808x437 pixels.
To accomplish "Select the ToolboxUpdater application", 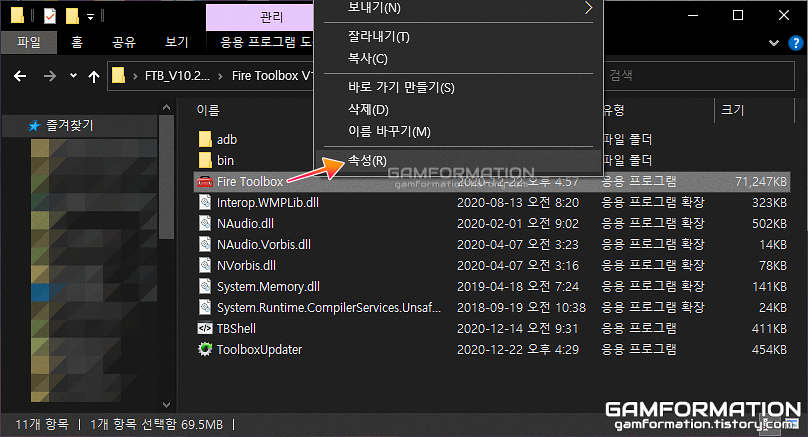I will tap(259, 350).
